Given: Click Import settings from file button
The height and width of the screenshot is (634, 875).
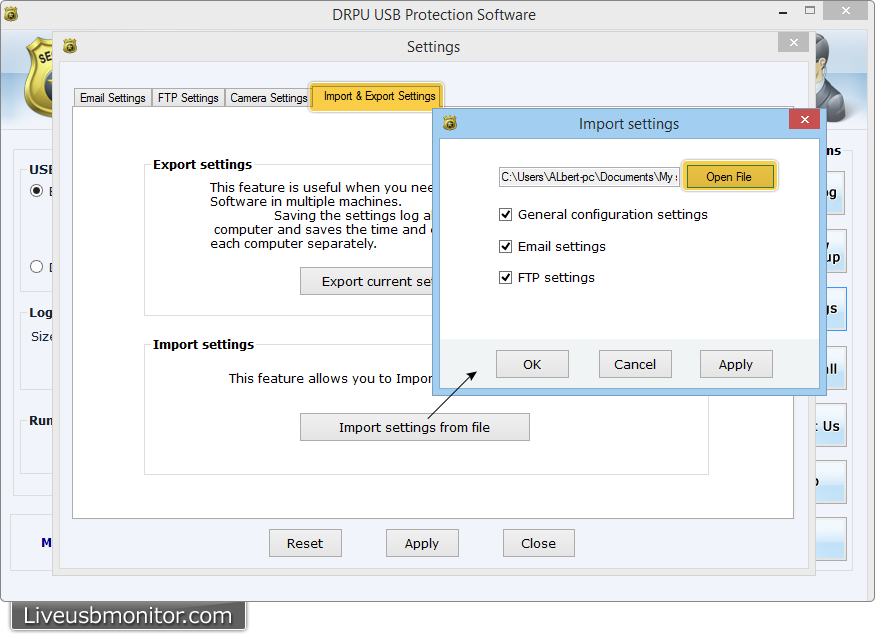Looking at the screenshot, I should pyautogui.click(x=415, y=428).
